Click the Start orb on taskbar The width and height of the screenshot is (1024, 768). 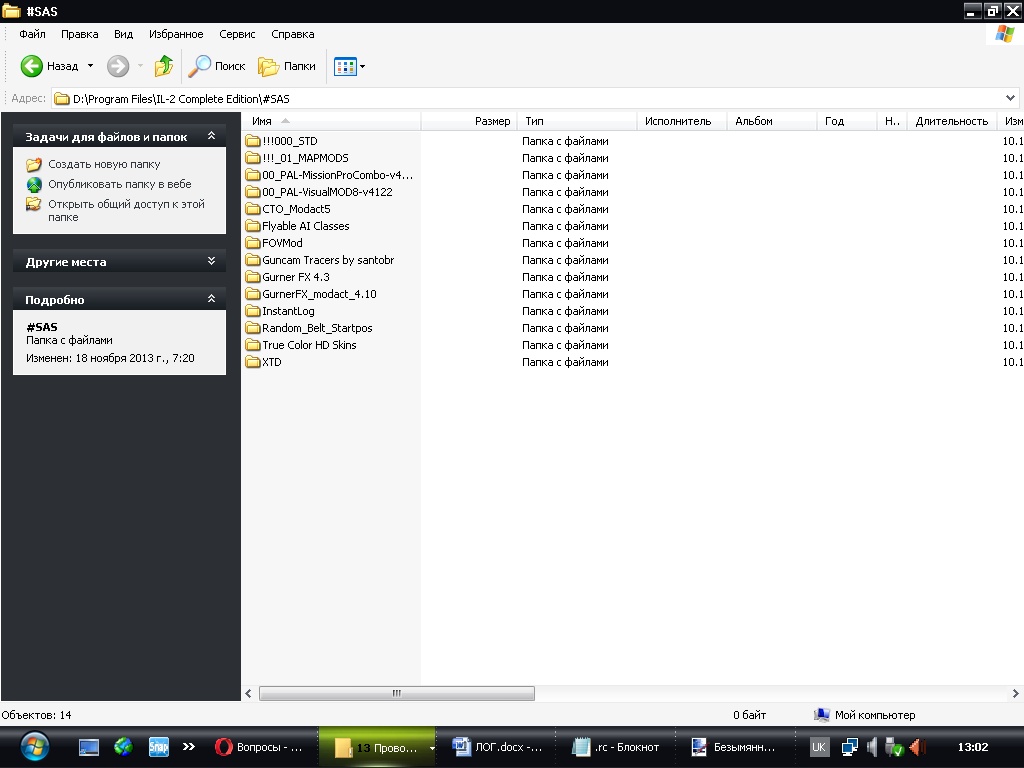point(35,746)
